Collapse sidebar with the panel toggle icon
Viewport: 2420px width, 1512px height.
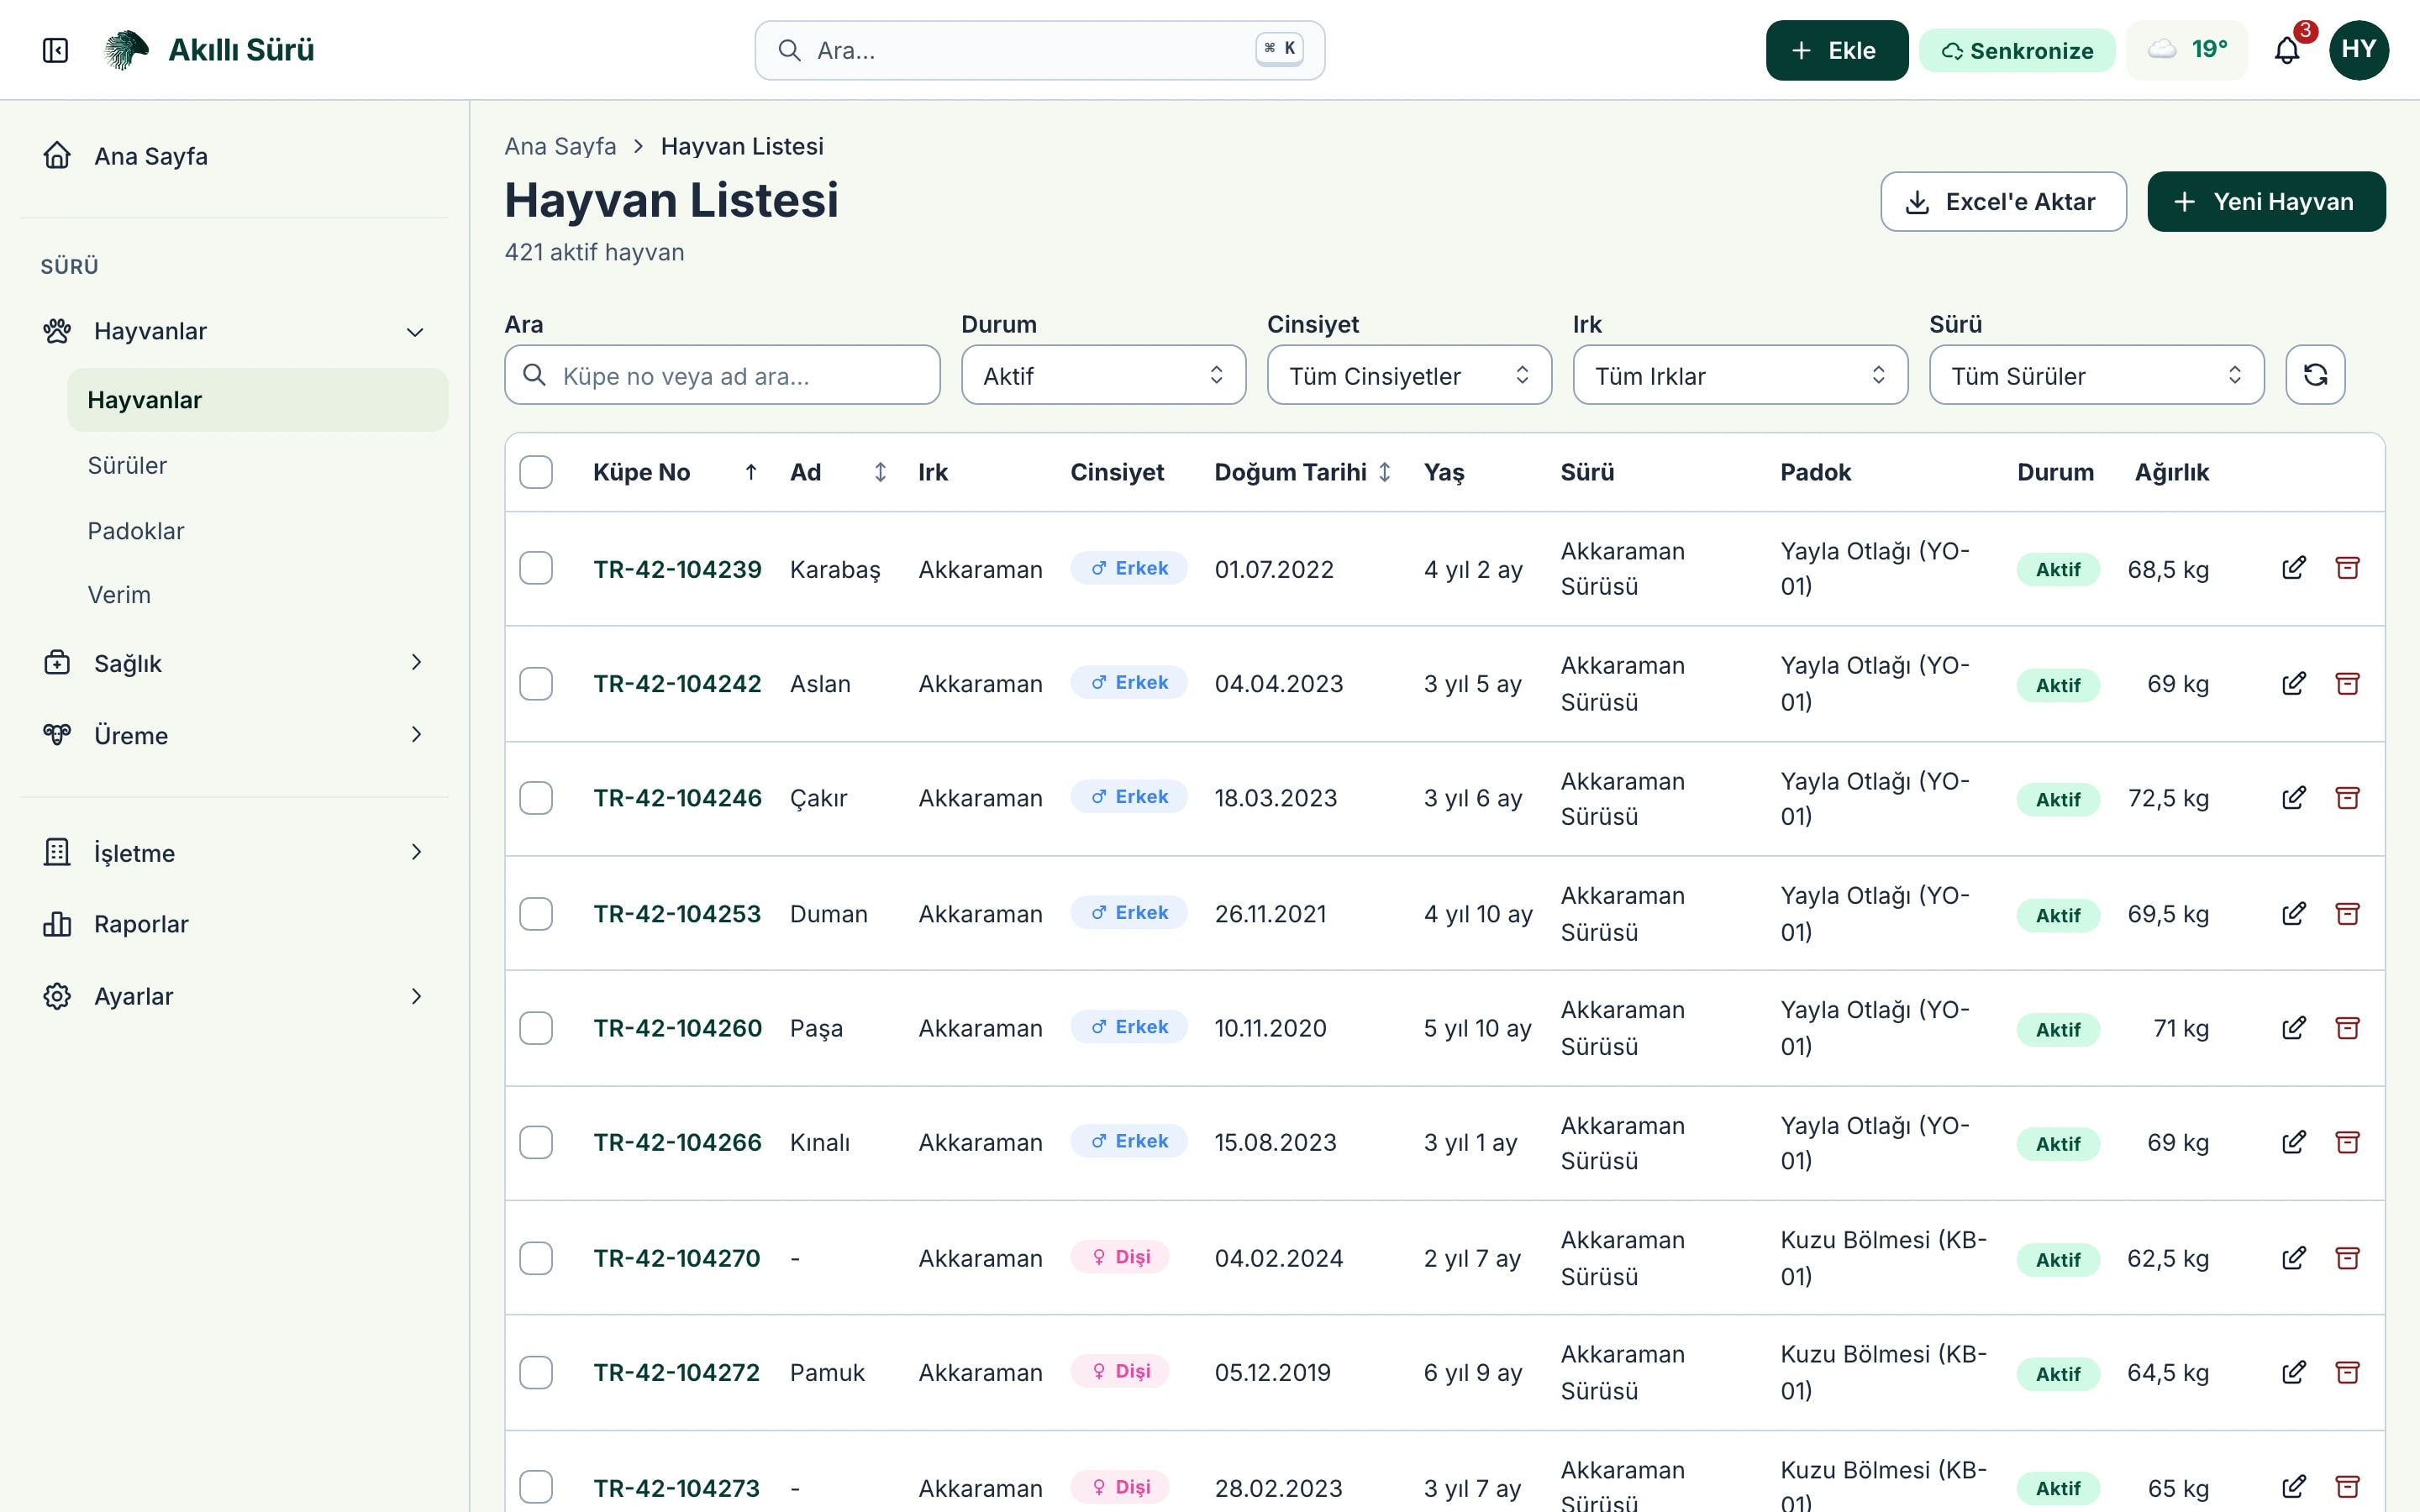pyautogui.click(x=55, y=50)
